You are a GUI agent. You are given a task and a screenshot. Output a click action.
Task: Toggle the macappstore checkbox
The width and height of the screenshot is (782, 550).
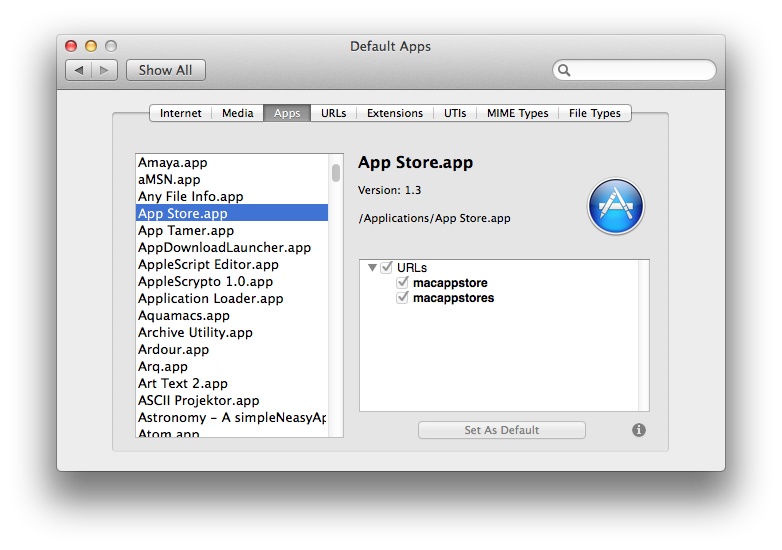pyautogui.click(x=402, y=283)
